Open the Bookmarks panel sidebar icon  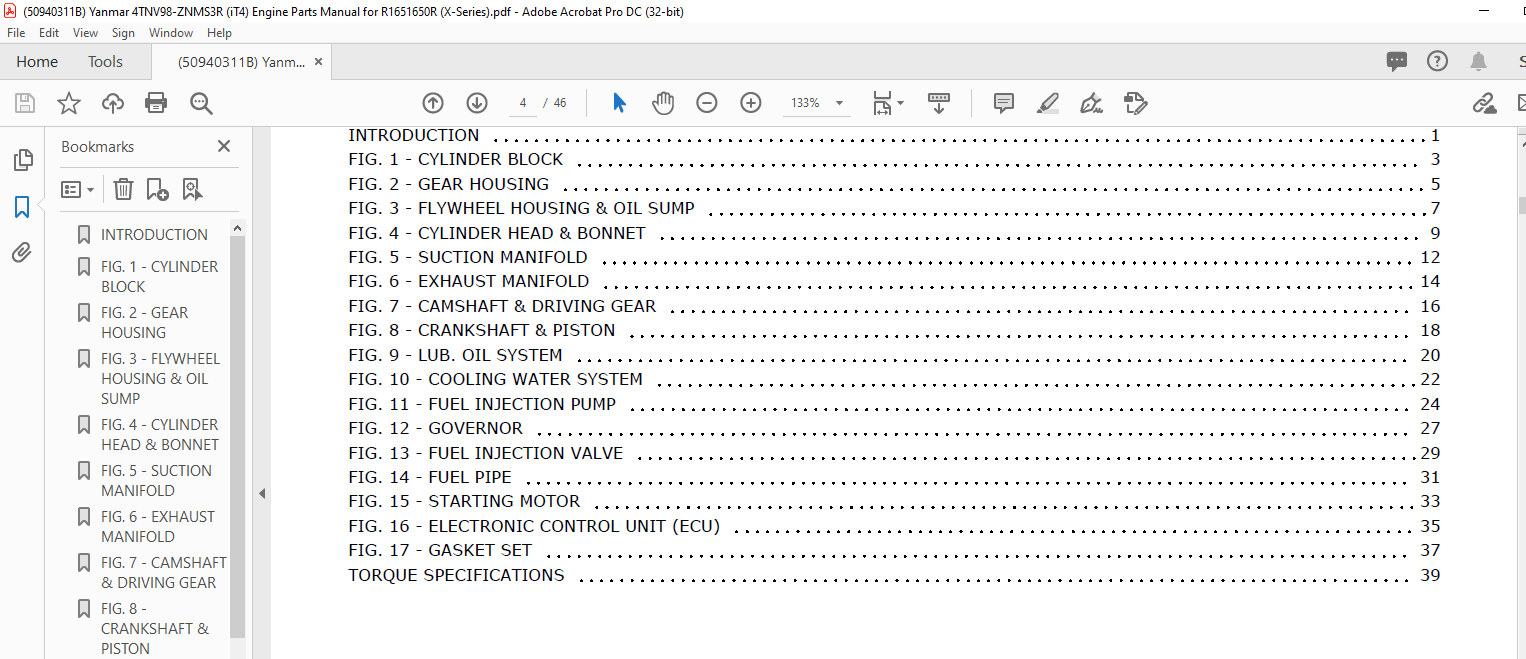click(22, 207)
